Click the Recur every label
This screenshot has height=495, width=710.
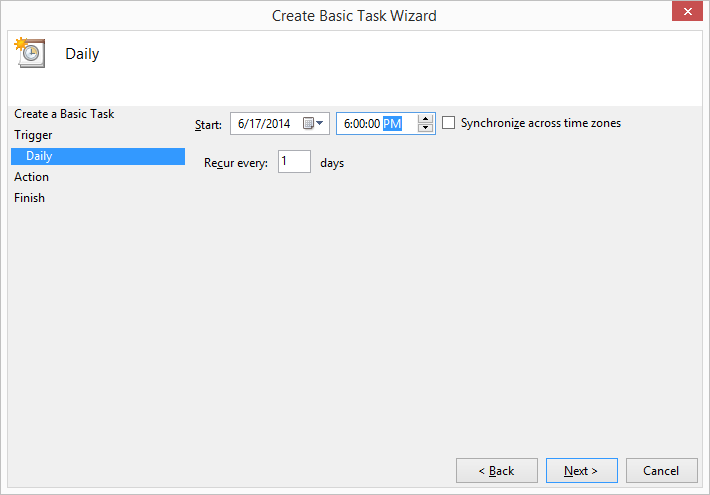tap(236, 163)
